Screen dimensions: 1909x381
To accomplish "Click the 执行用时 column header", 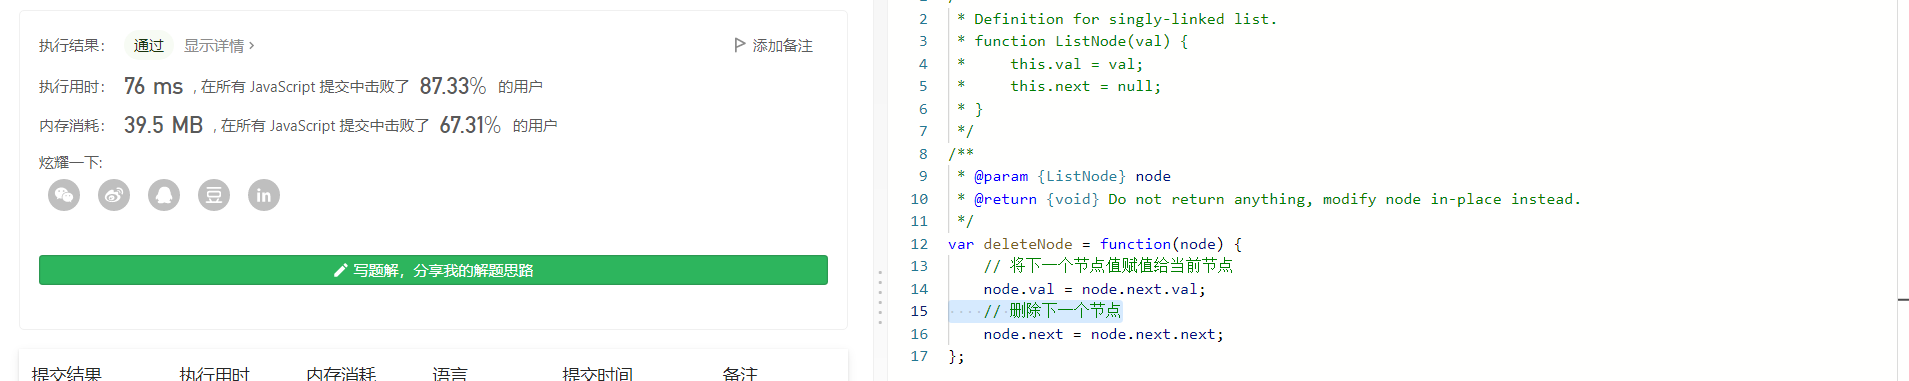I will tap(215, 374).
